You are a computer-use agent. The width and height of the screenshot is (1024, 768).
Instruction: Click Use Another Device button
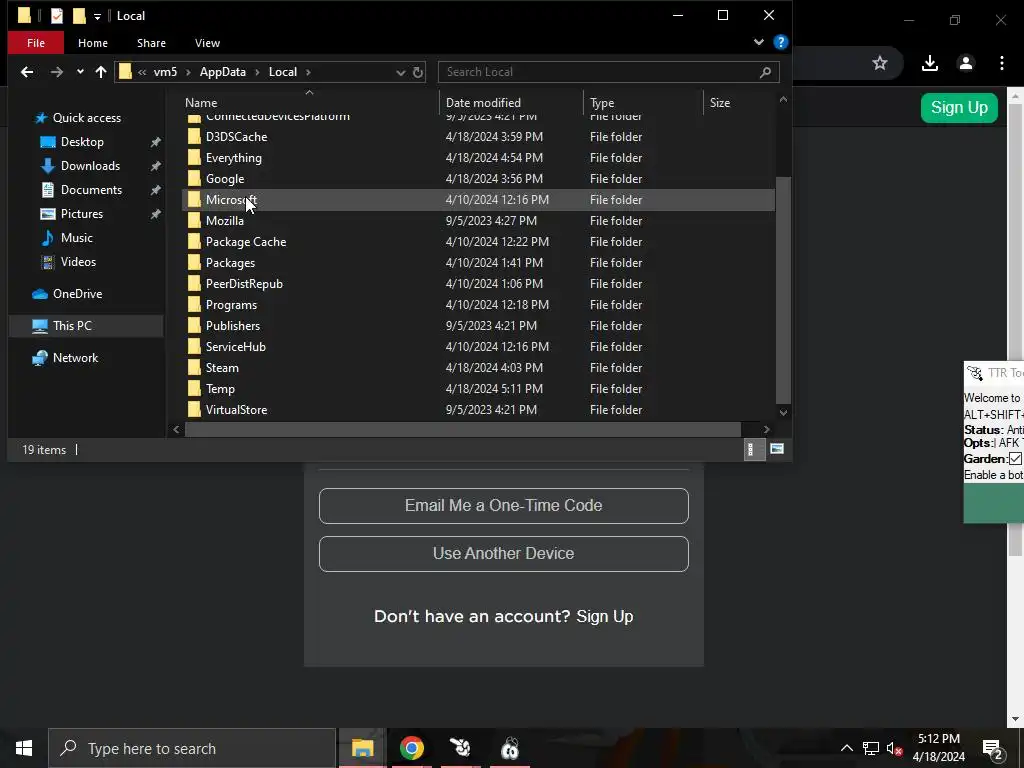pyautogui.click(x=504, y=554)
